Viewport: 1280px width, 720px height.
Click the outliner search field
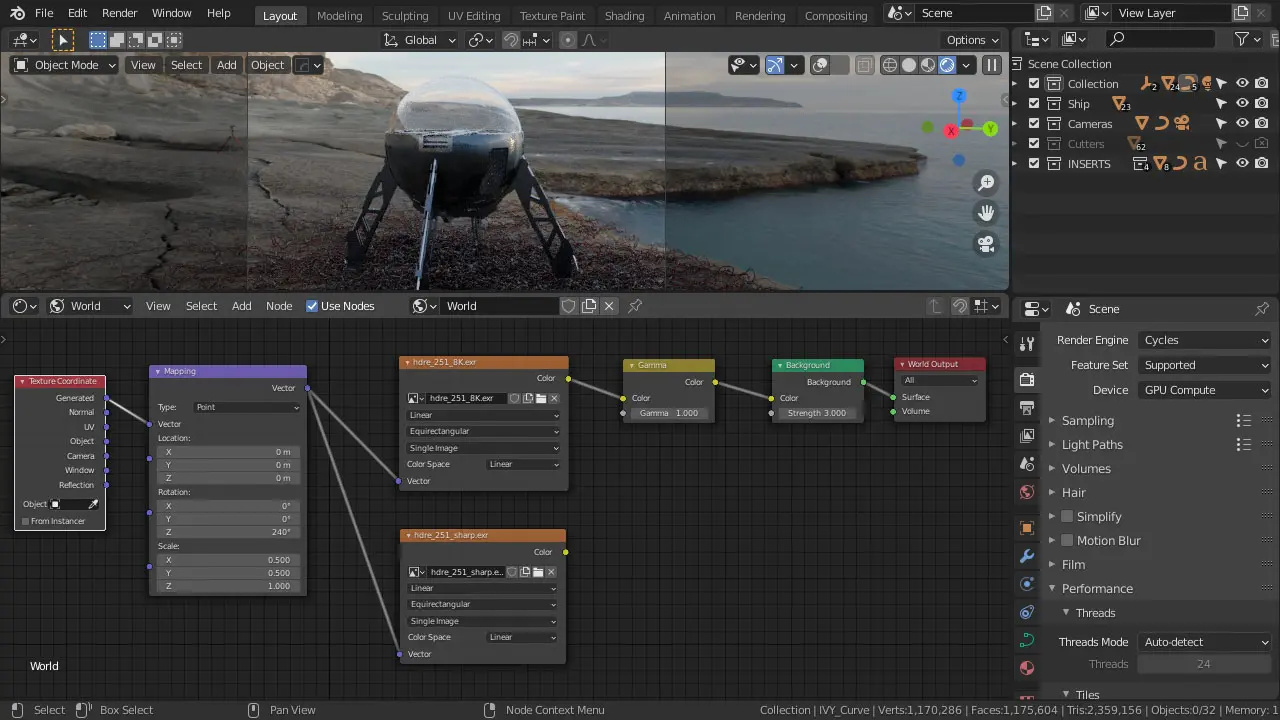[x=1160, y=39]
